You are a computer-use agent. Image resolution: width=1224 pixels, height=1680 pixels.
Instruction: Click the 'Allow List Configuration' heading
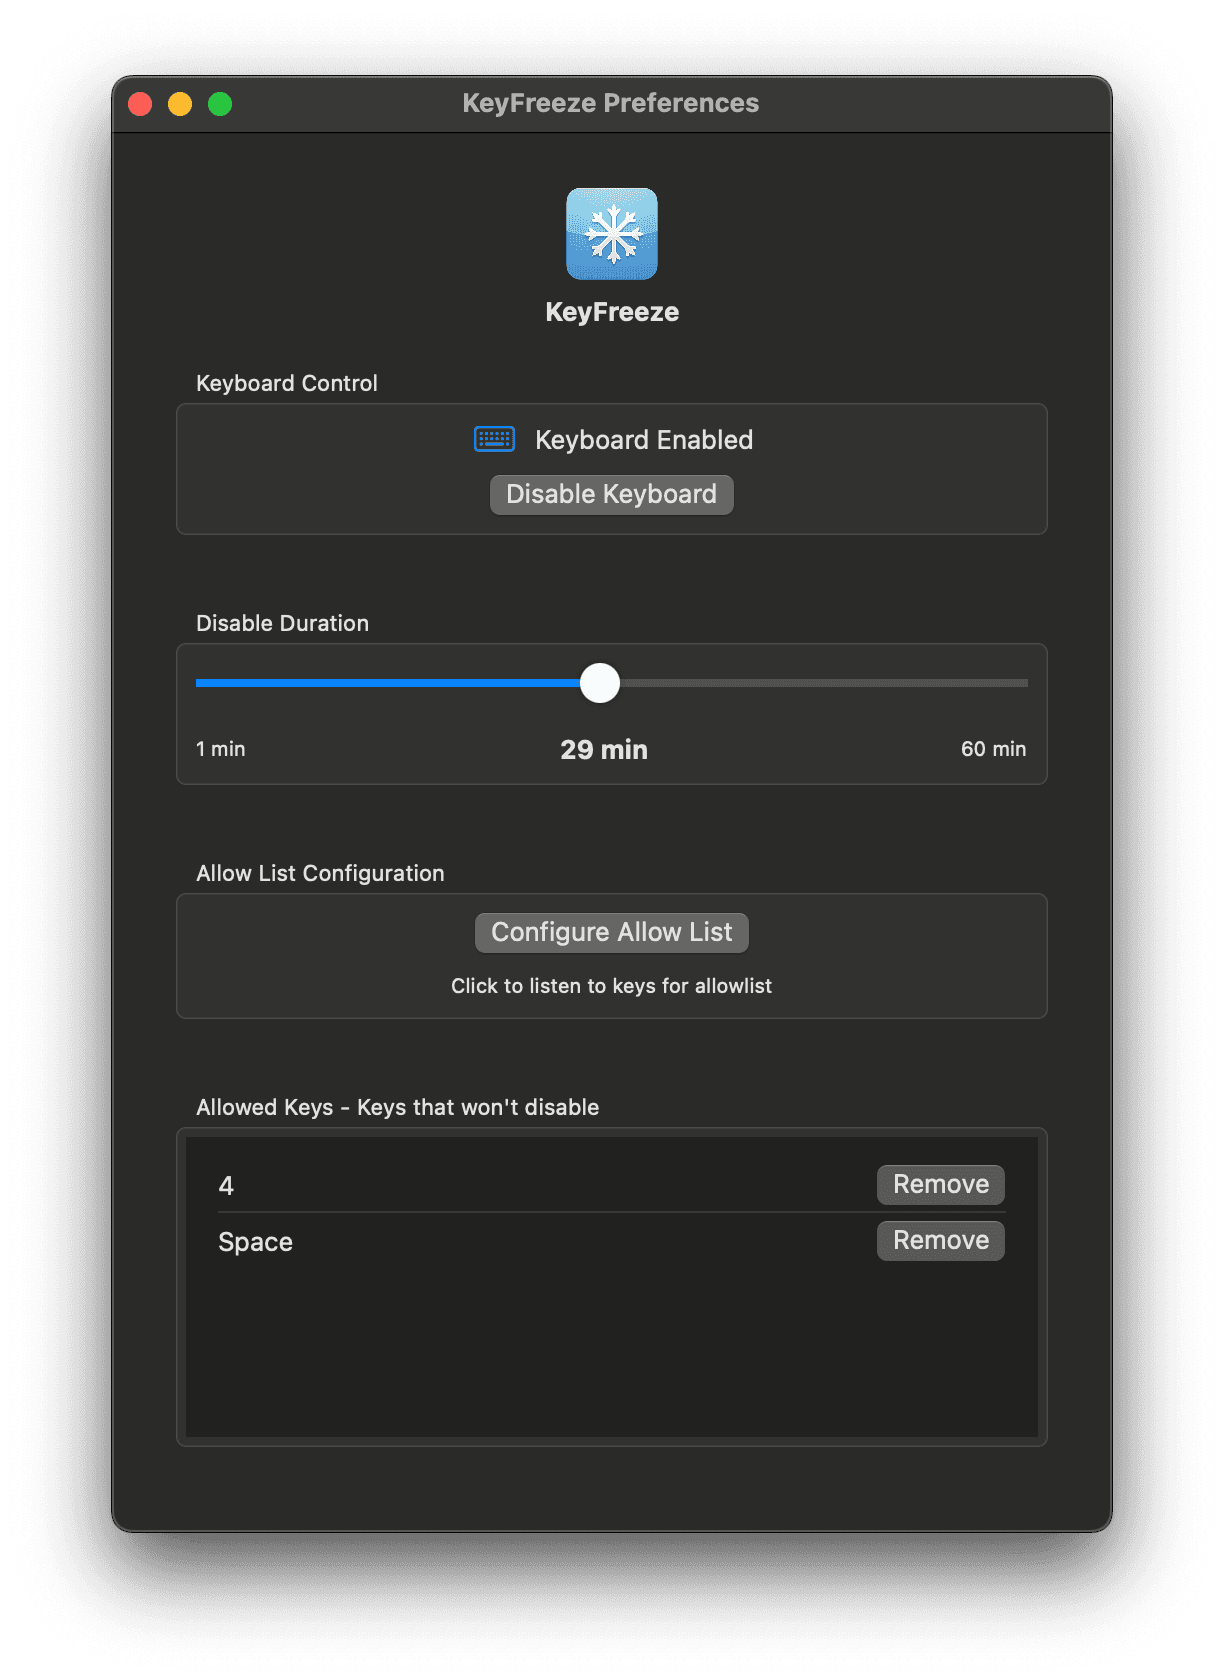pos(320,873)
